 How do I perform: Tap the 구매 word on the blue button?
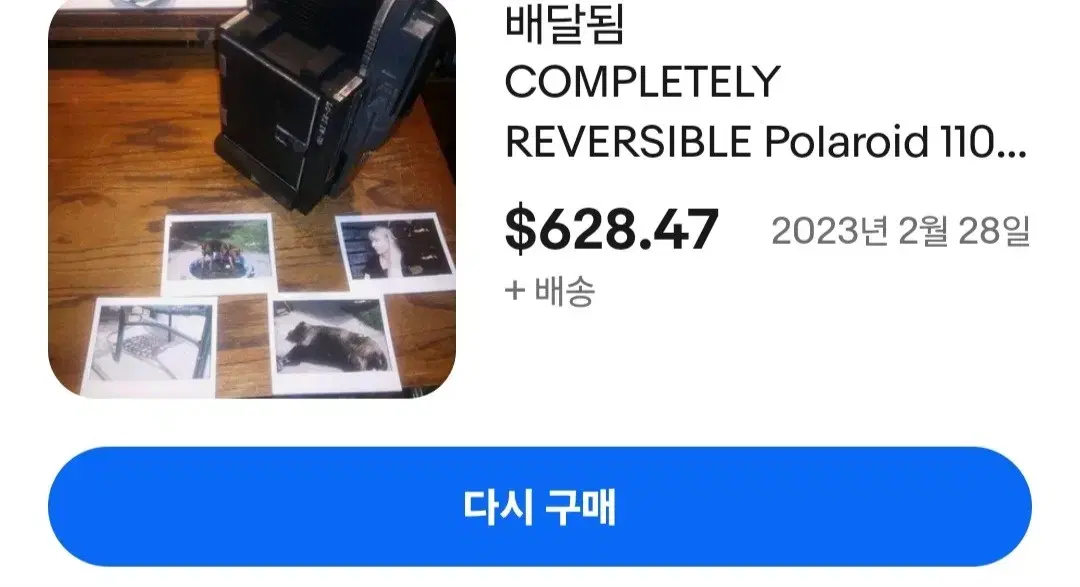580,508
